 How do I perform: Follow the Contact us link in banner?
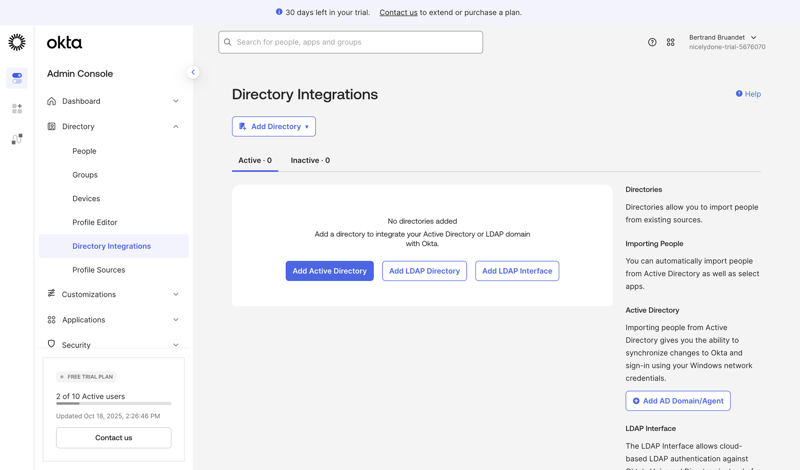pyautogui.click(x=398, y=12)
